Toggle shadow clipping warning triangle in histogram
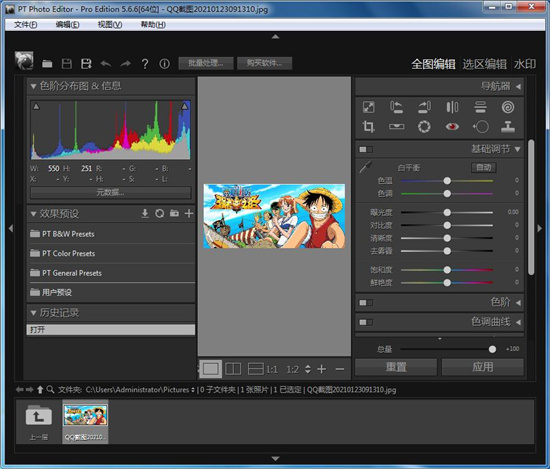550x469 pixels. (x=36, y=106)
